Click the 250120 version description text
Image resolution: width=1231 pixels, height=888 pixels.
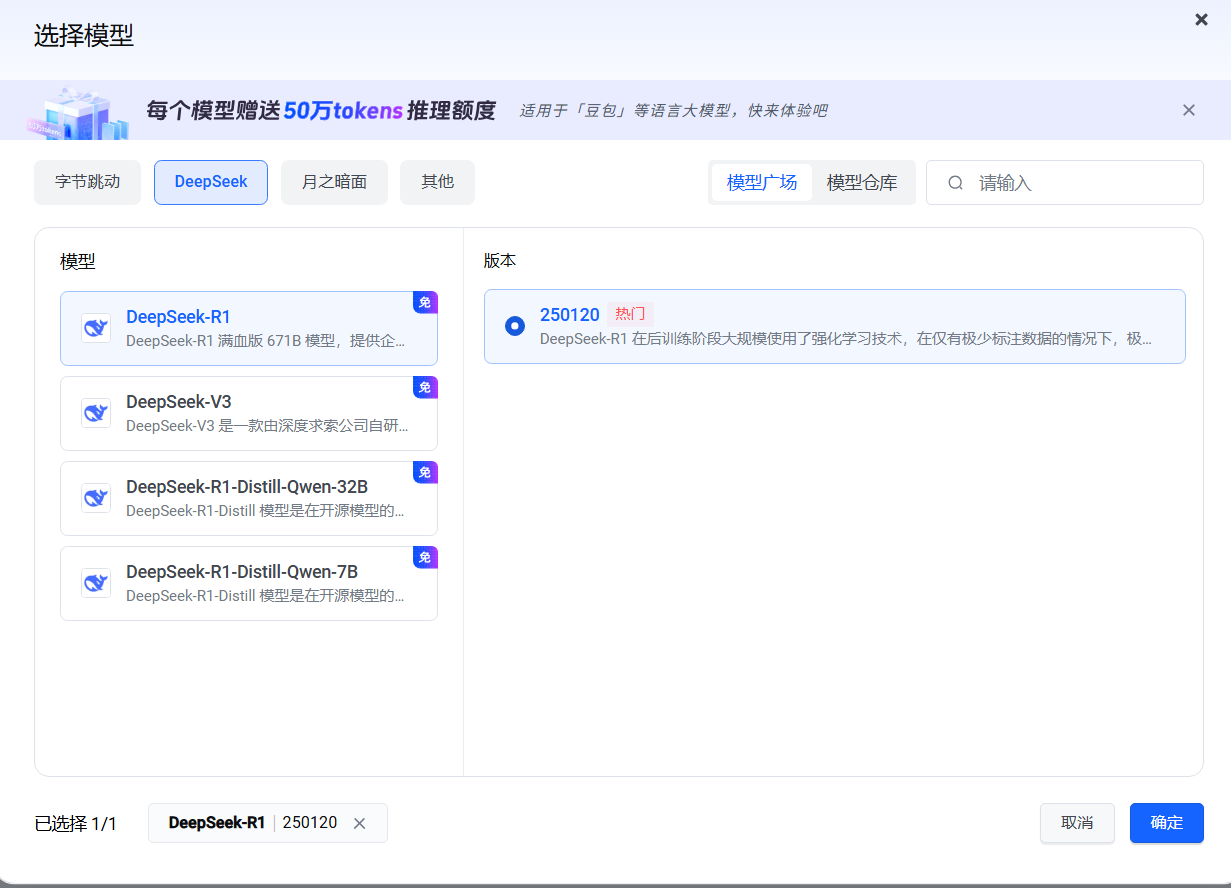846,339
